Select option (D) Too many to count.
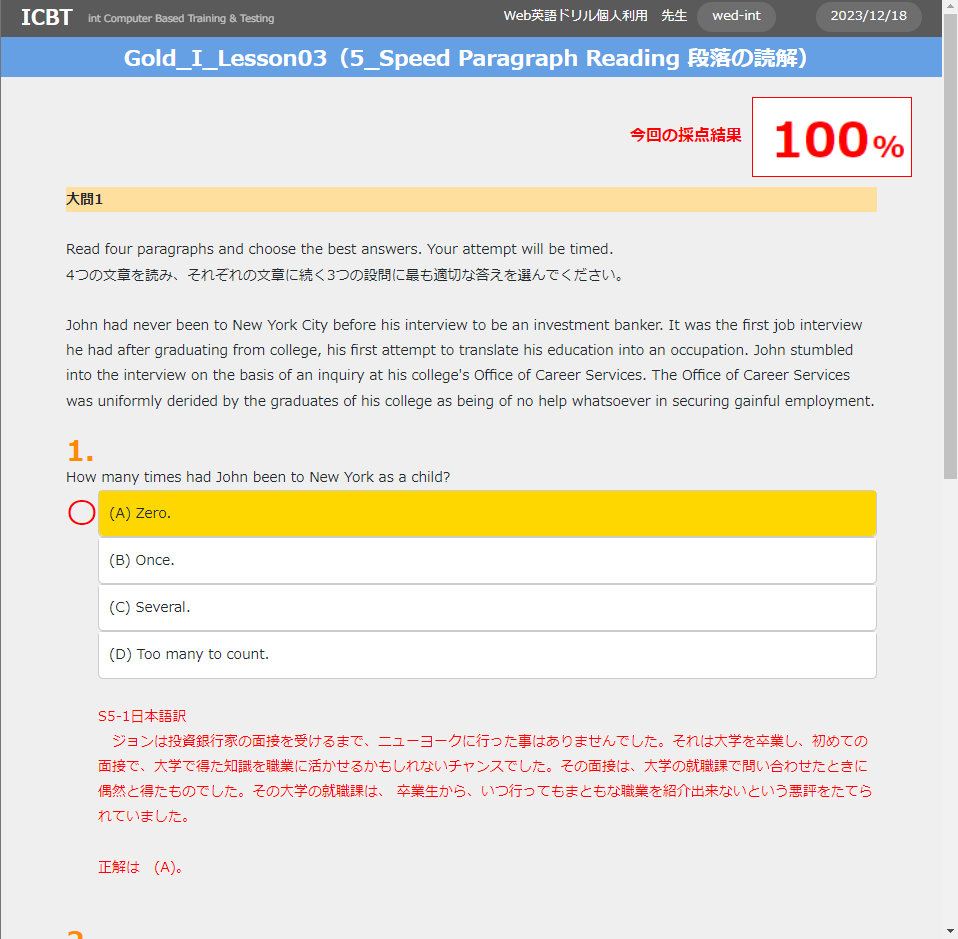 (x=487, y=654)
